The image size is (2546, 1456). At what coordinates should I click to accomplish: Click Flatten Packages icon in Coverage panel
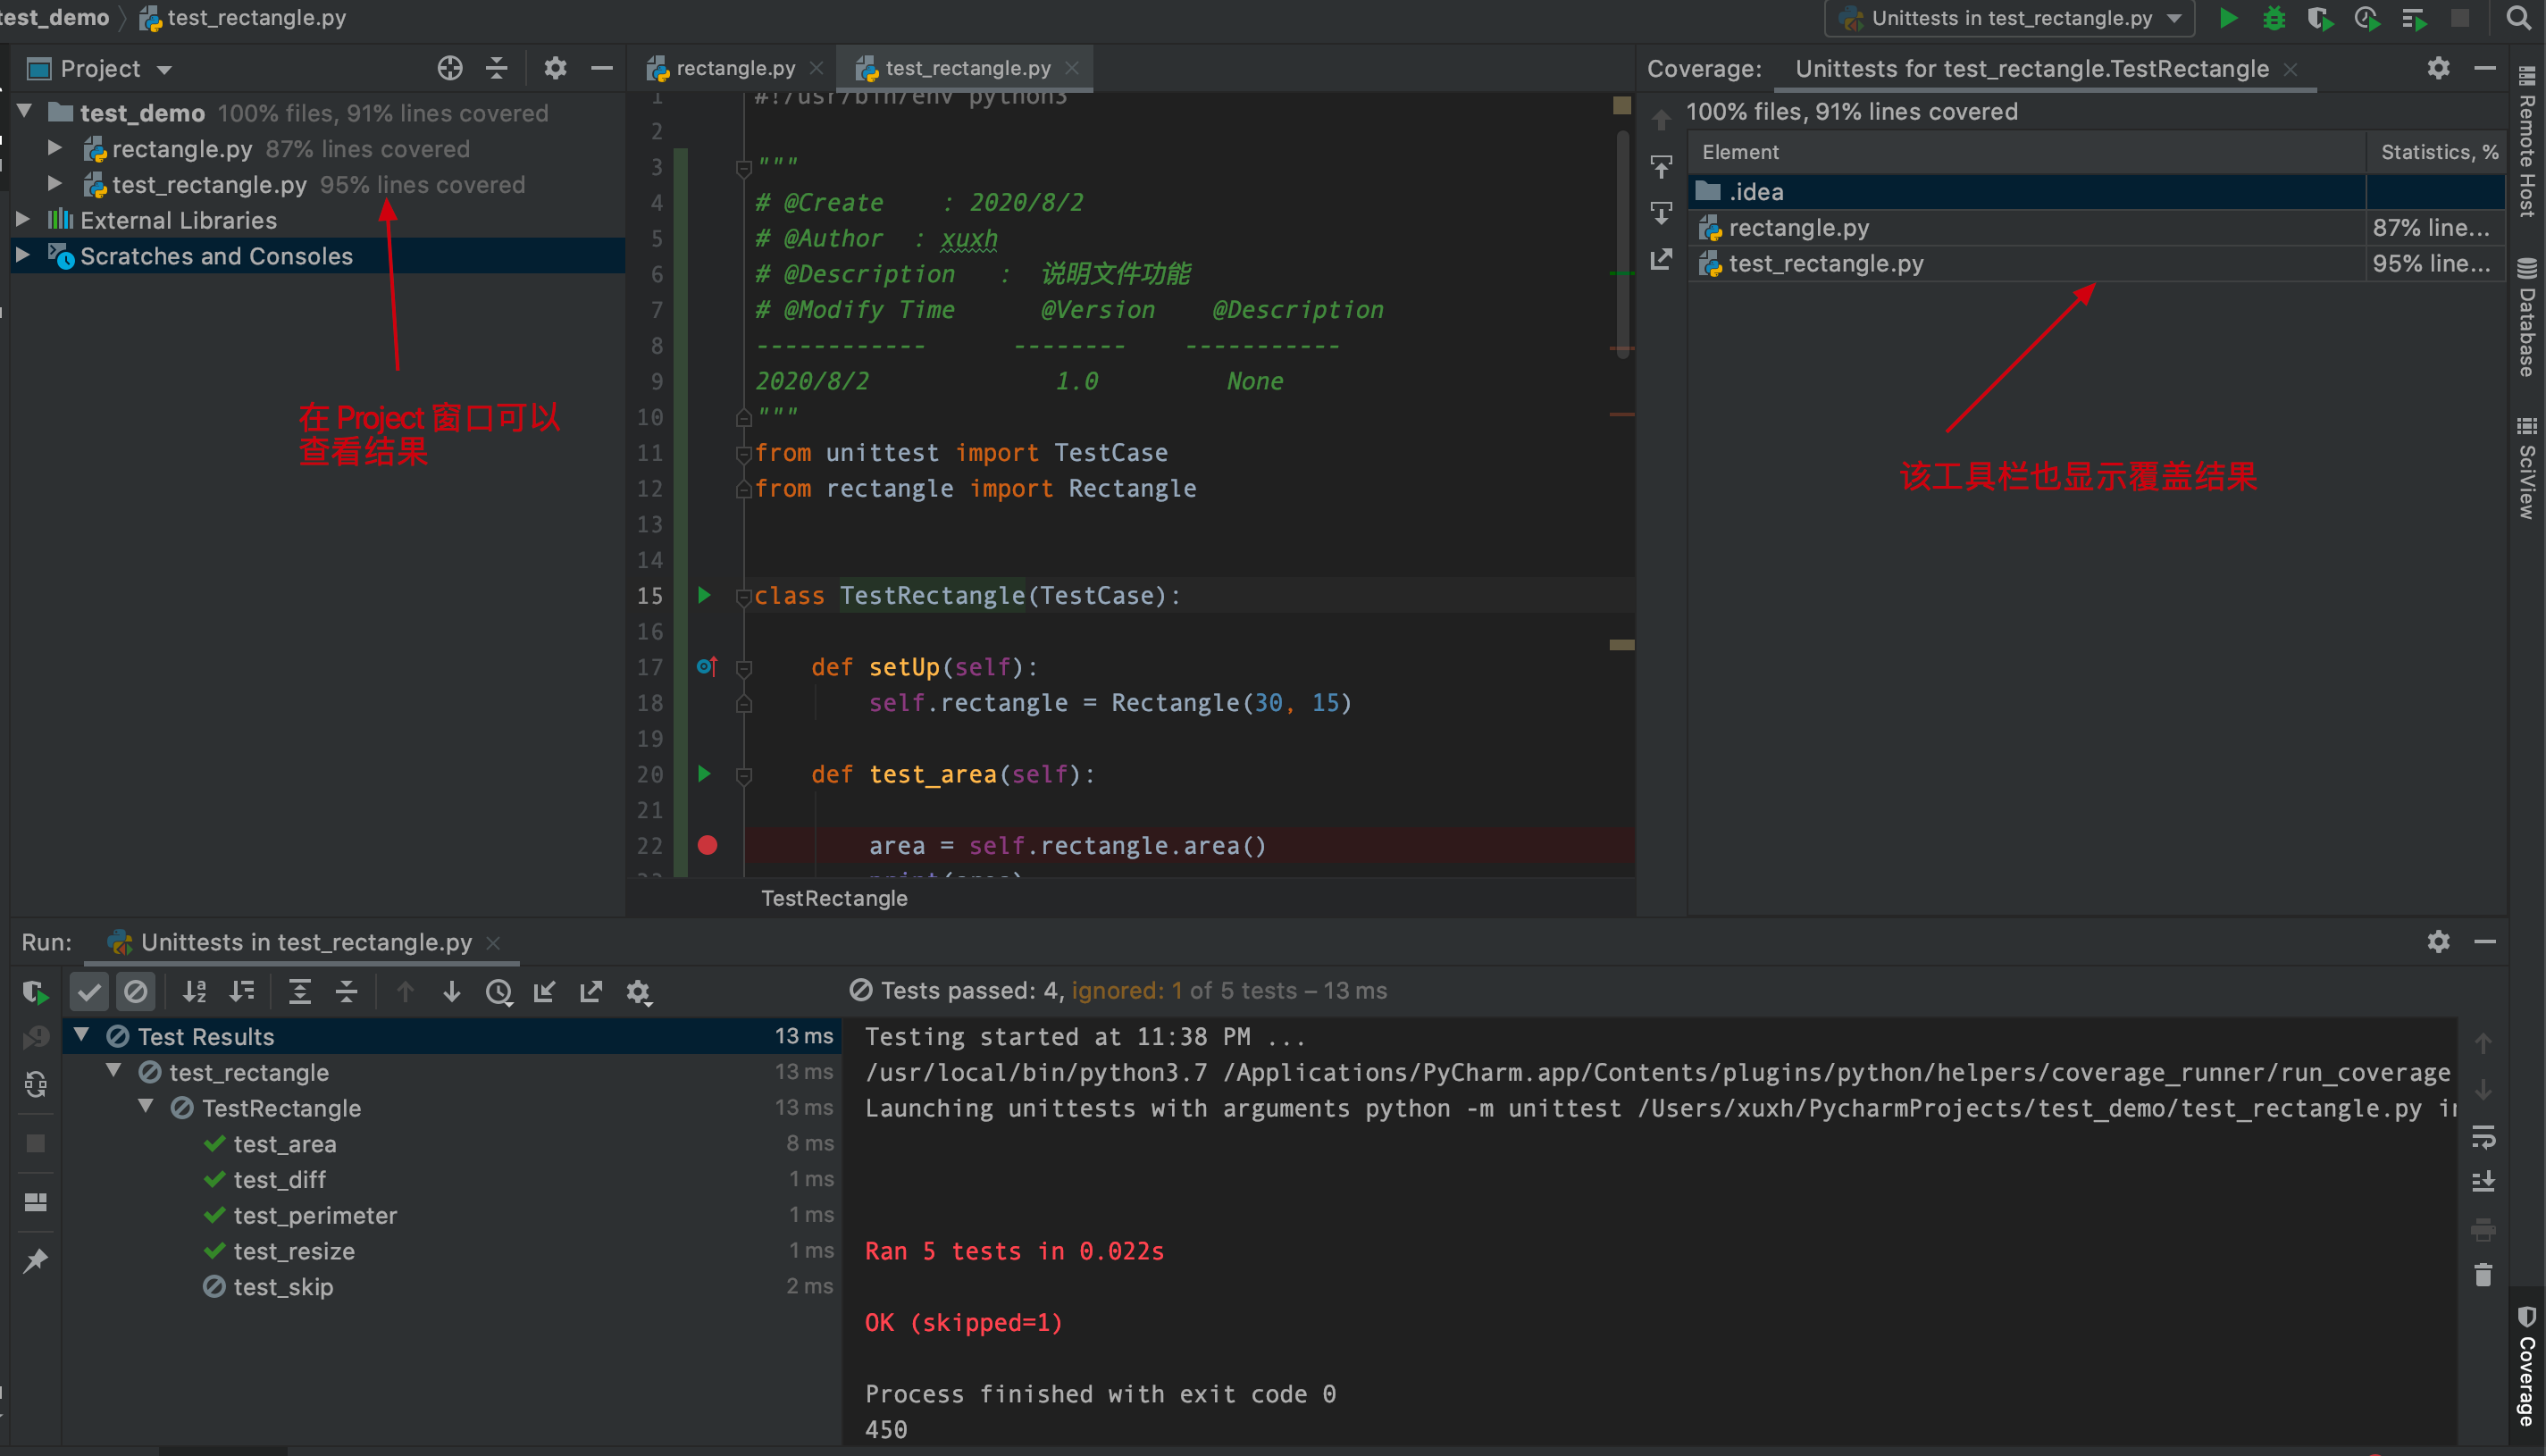point(1661,166)
